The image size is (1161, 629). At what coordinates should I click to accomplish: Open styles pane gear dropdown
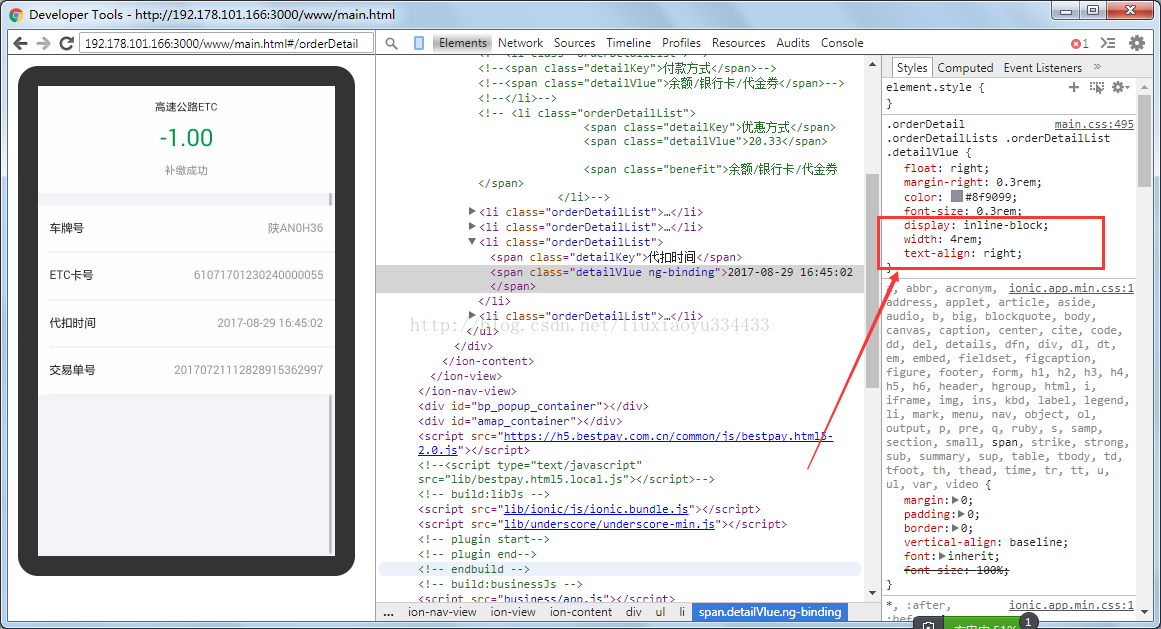click(1120, 87)
